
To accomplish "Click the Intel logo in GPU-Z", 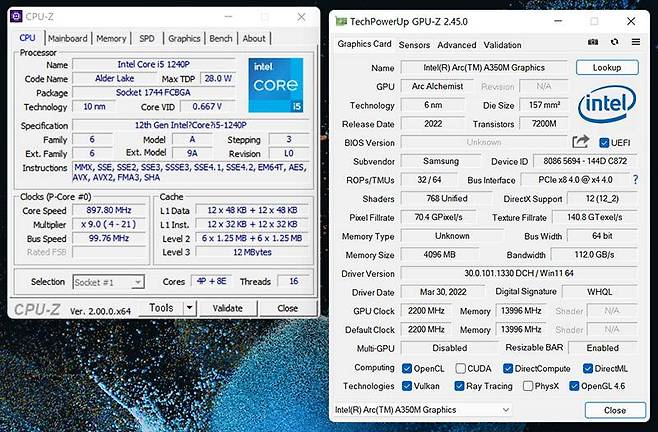I will (x=607, y=104).
